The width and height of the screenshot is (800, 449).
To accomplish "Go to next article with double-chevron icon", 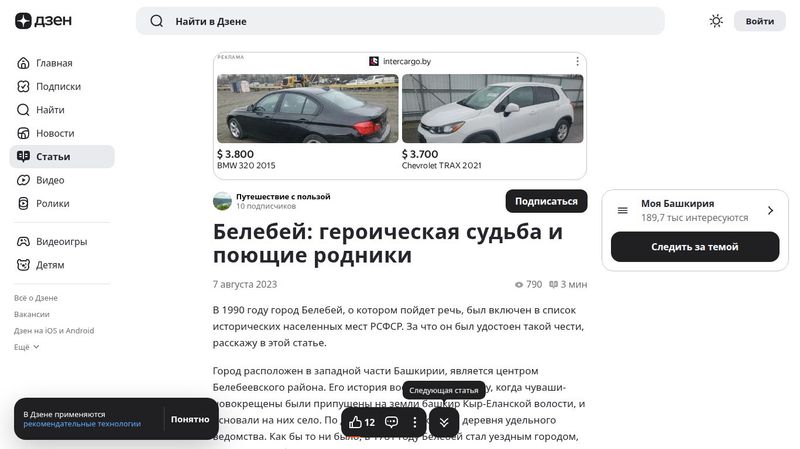I will (x=445, y=422).
